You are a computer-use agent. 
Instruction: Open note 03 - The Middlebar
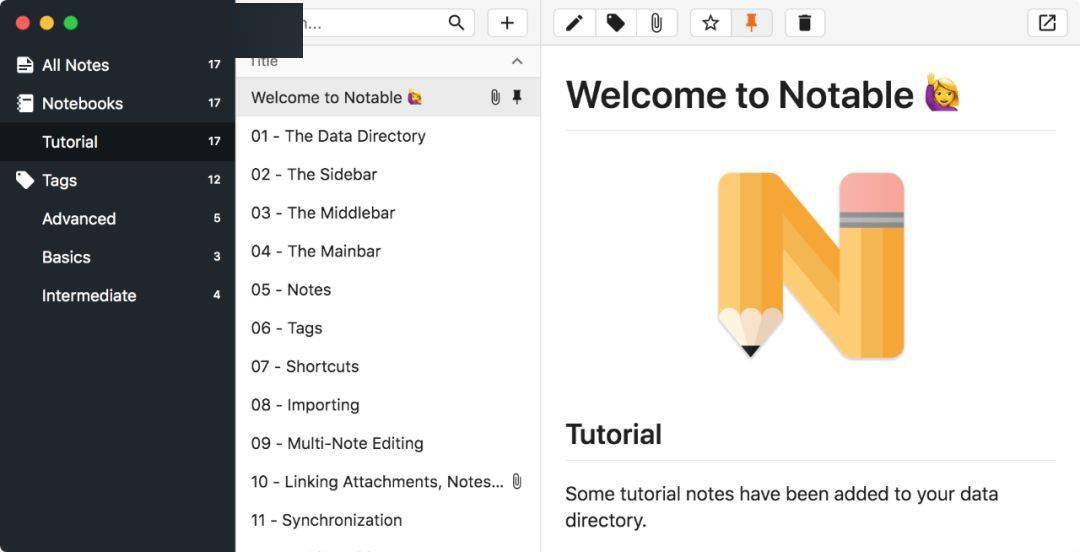point(388,213)
